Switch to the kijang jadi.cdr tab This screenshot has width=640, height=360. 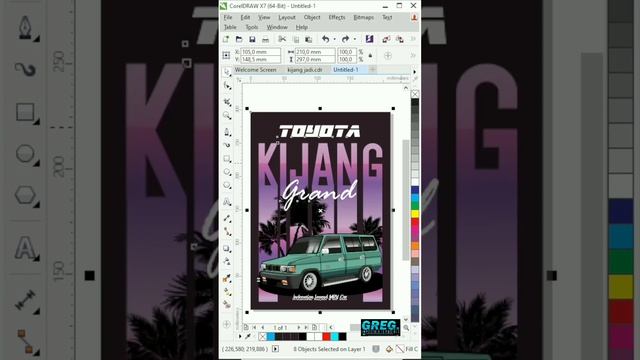coord(304,70)
